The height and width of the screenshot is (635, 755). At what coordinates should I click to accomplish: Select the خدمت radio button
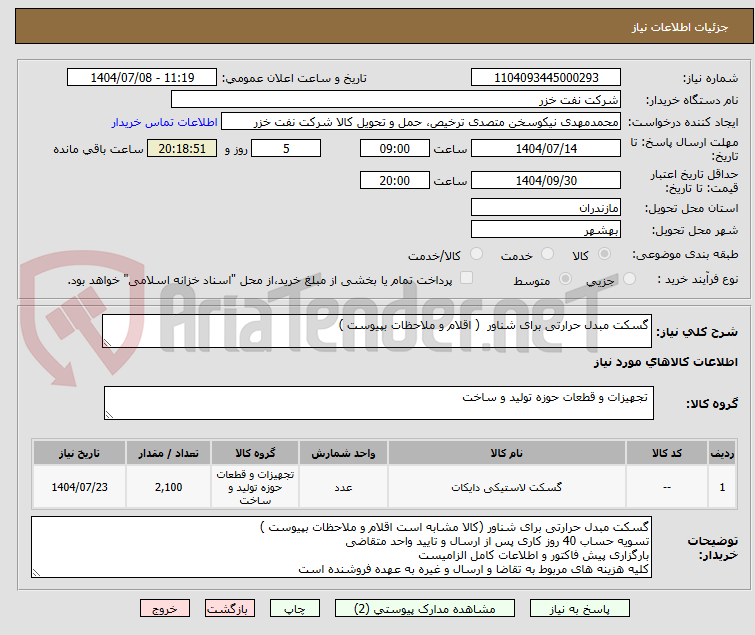point(547,254)
